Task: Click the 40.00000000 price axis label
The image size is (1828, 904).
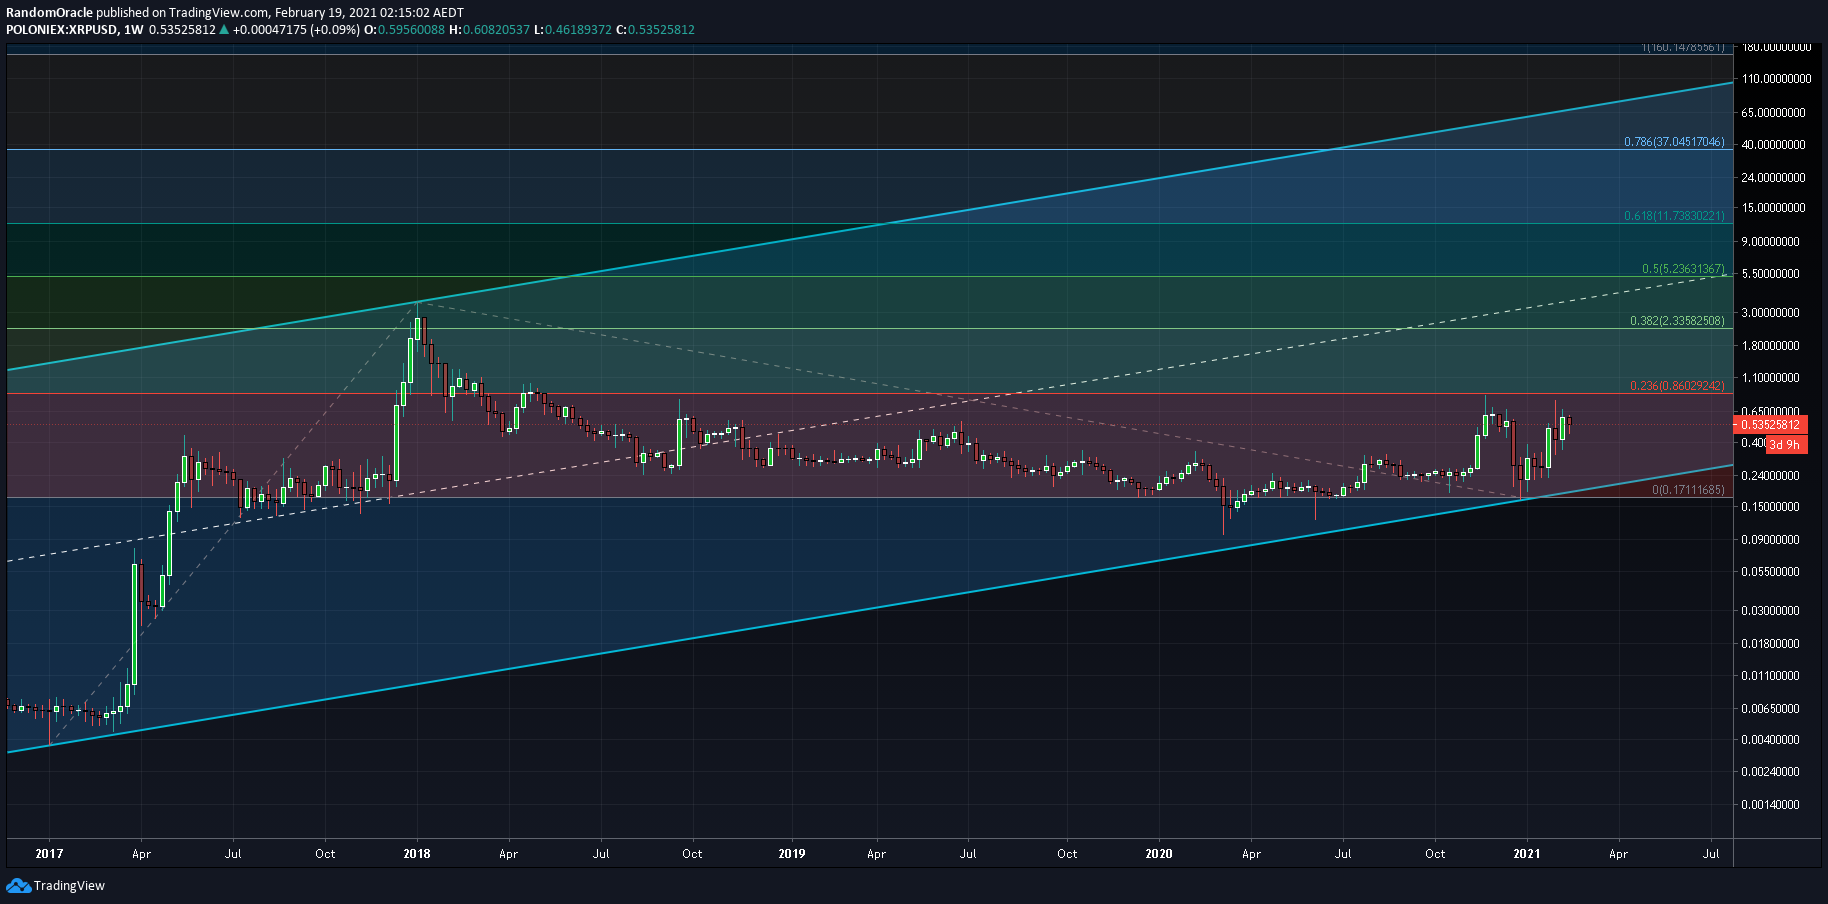Action: [x=1773, y=145]
